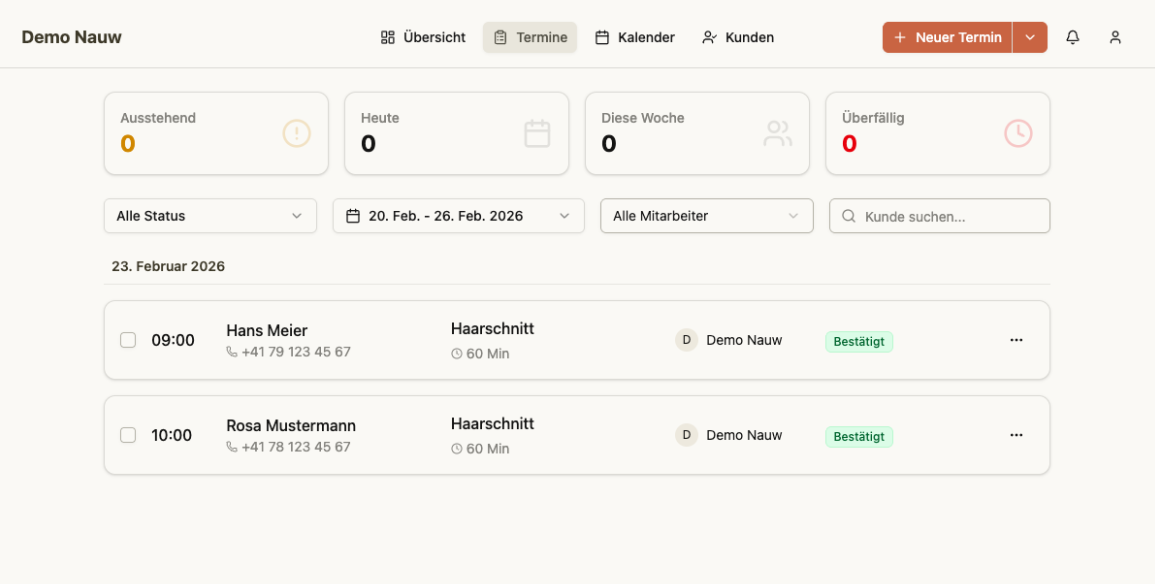Click the Bestätigt badge for Rosa Mustermann
This screenshot has height=584, width=1155.
click(859, 437)
